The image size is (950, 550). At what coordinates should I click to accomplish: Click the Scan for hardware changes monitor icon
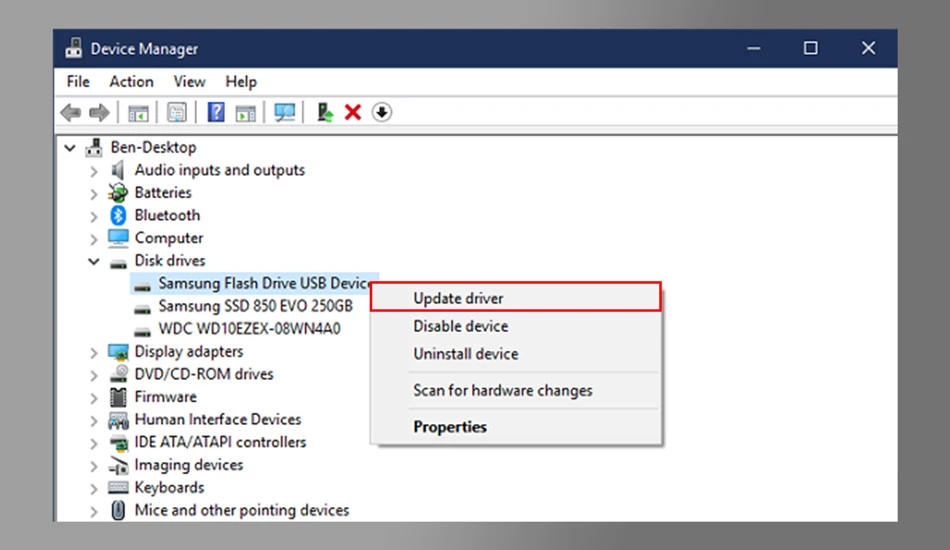[284, 113]
